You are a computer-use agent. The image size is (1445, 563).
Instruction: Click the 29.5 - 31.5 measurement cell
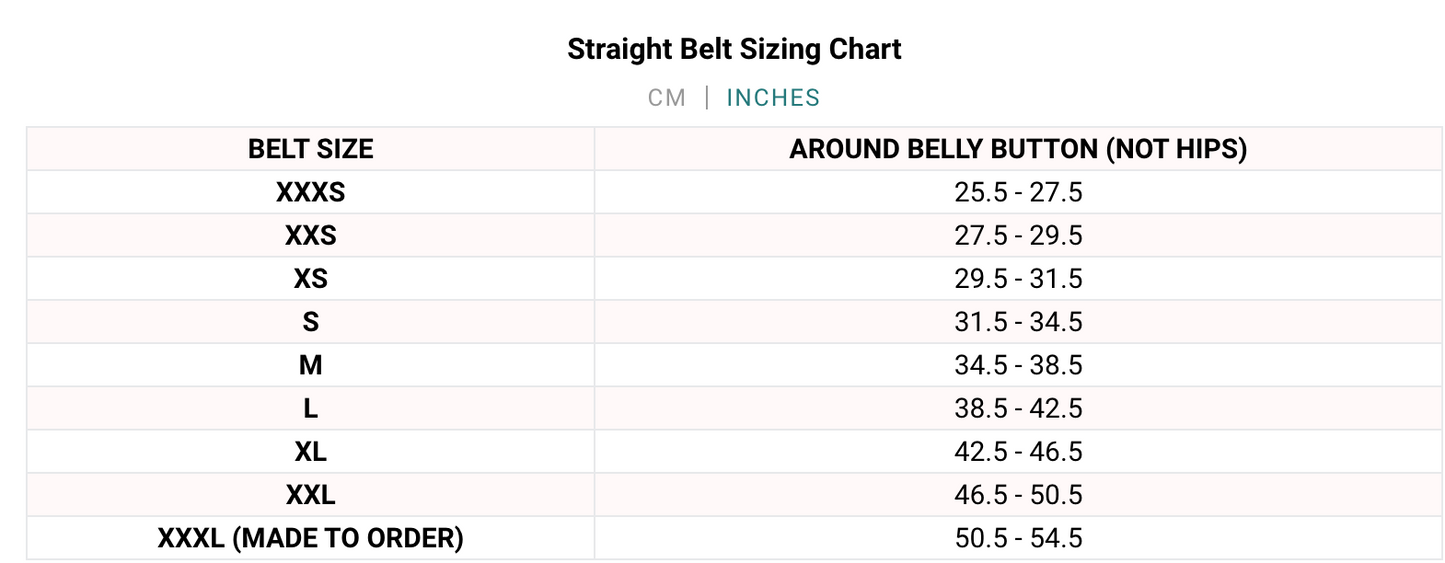click(x=1018, y=279)
